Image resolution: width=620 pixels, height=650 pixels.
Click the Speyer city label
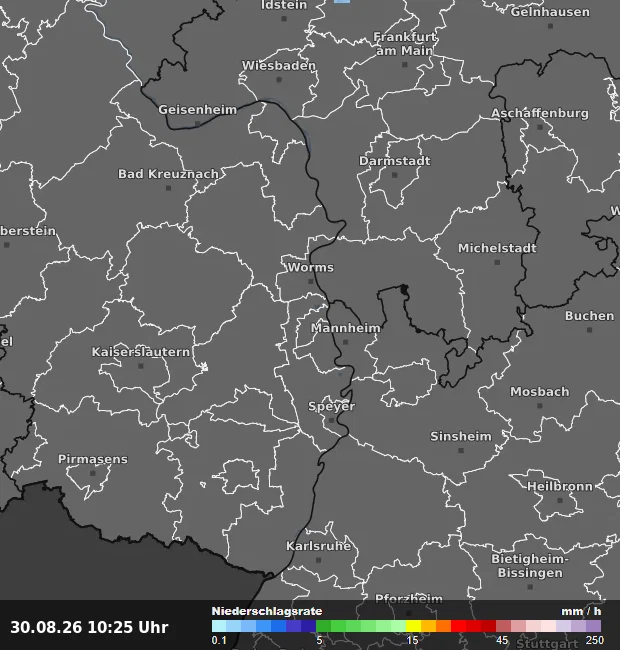click(332, 406)
